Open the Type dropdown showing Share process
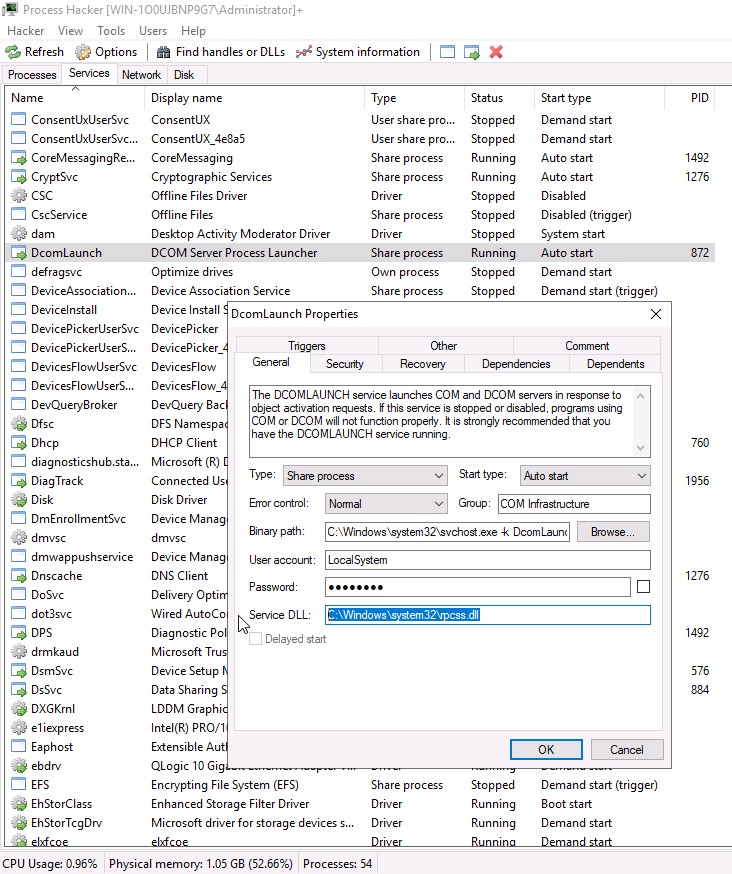This screenshot has width=732, height=874. [x=365, y=476]
